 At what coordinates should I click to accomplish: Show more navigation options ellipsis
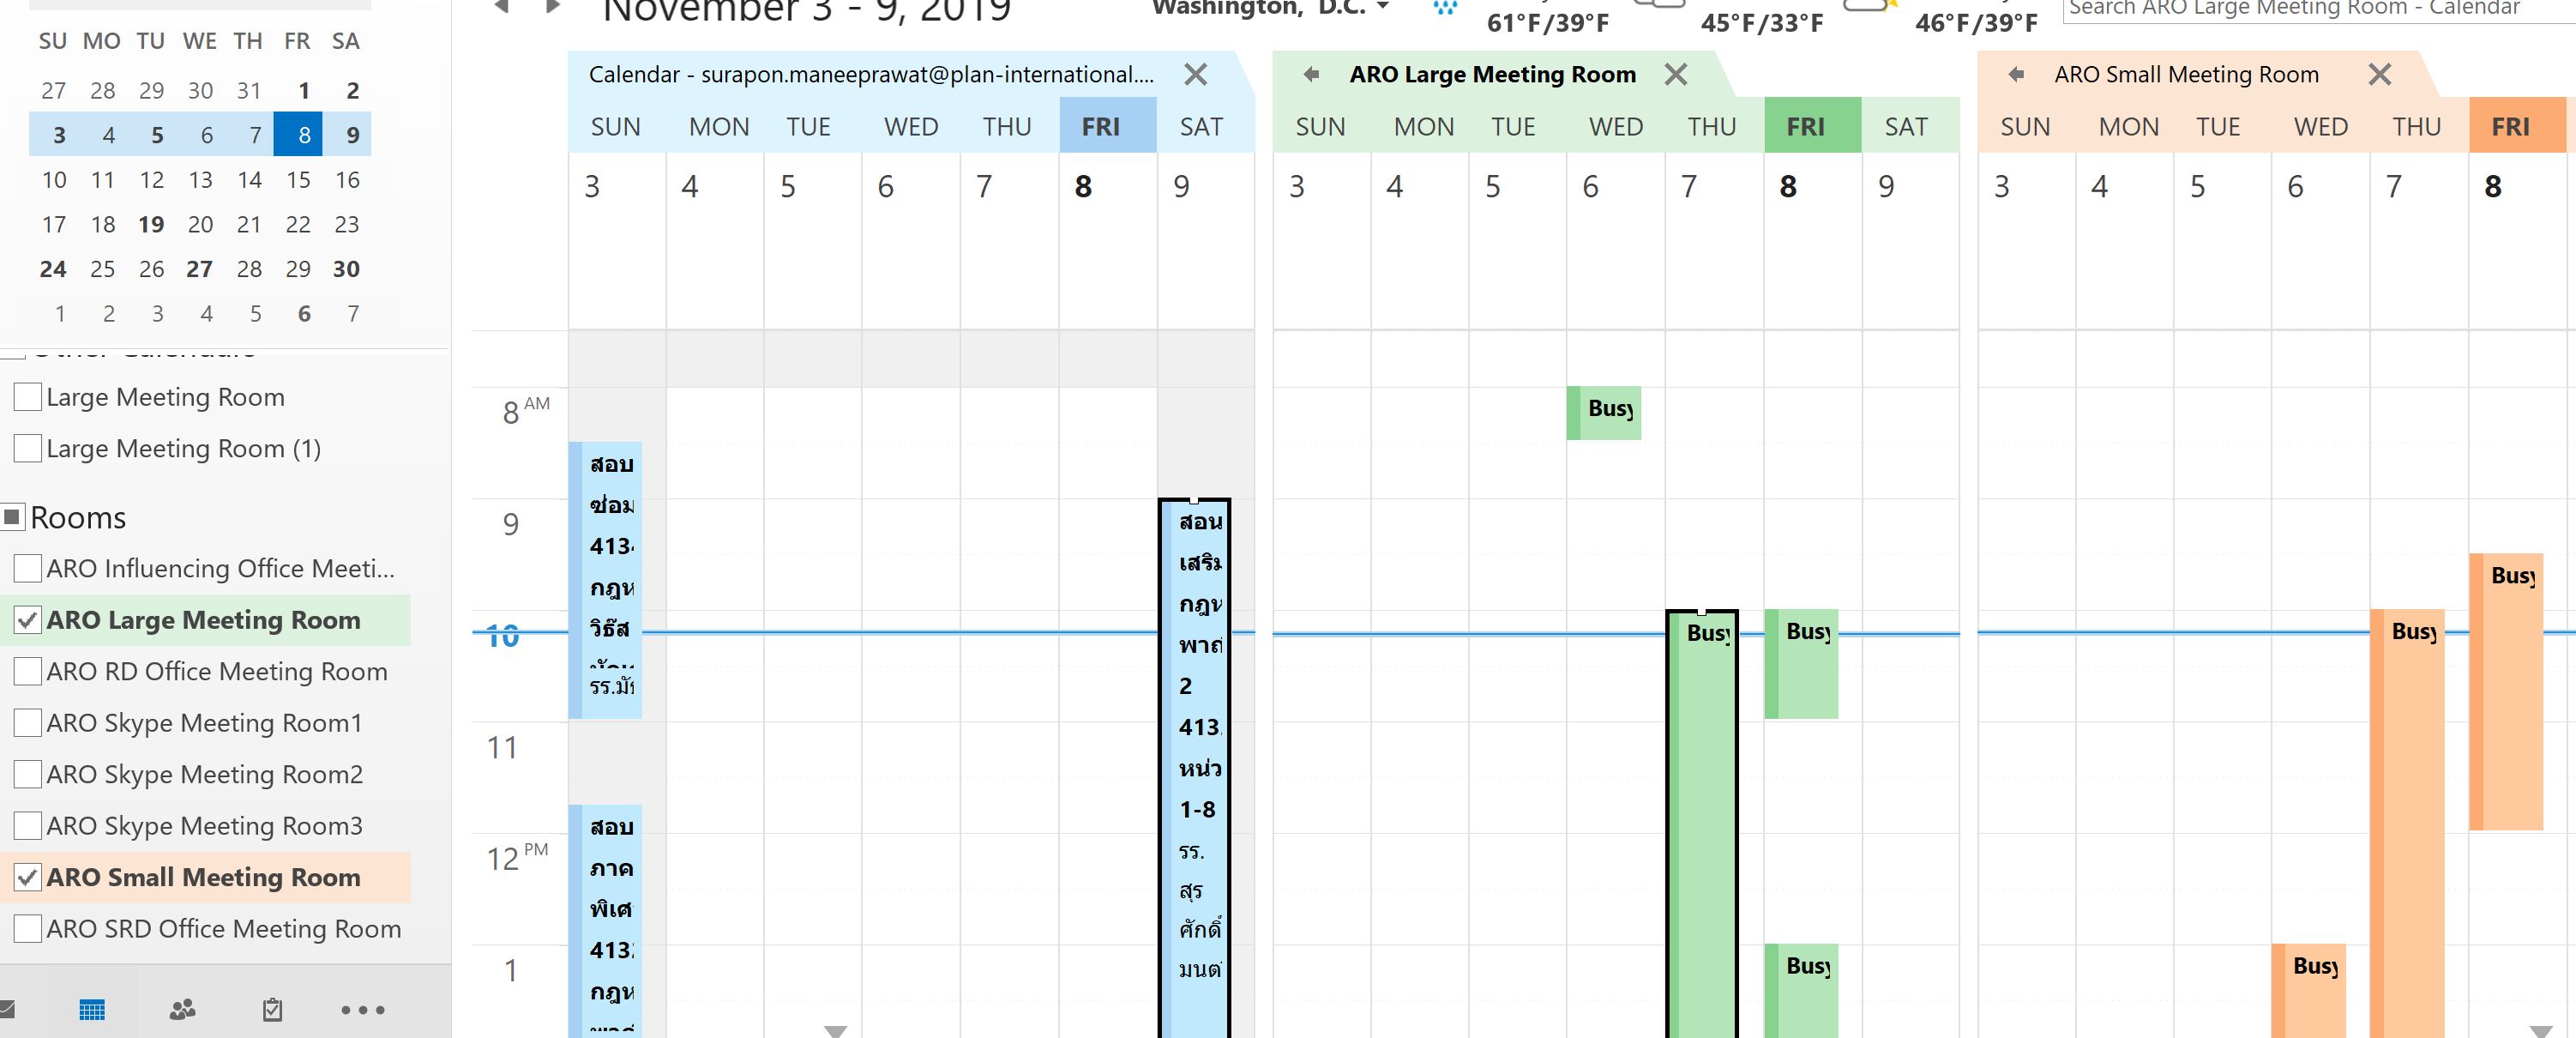click(x=362, y=1010)
